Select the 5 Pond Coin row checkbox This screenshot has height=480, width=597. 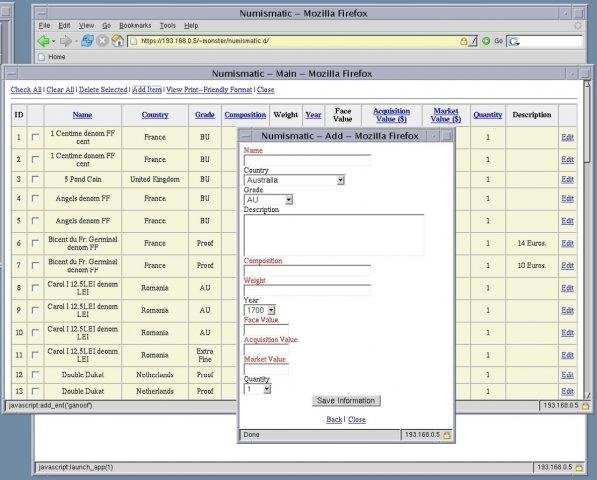click(35, 179)
